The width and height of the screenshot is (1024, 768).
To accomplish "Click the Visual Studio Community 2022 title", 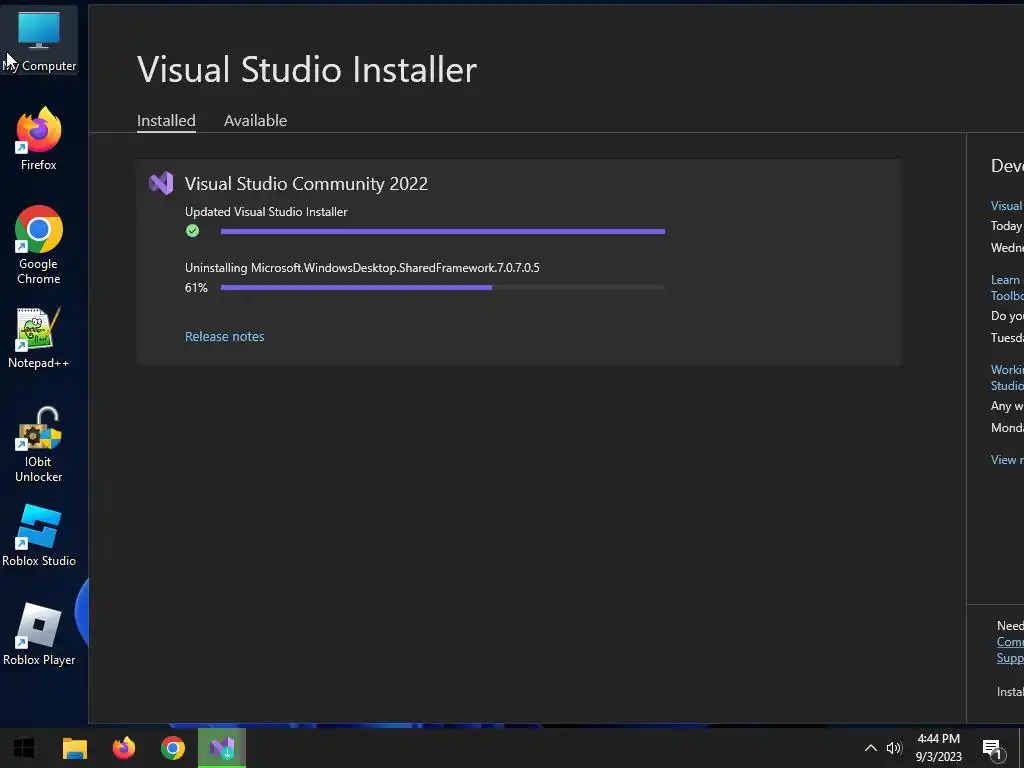I will (x=306, y=184).
